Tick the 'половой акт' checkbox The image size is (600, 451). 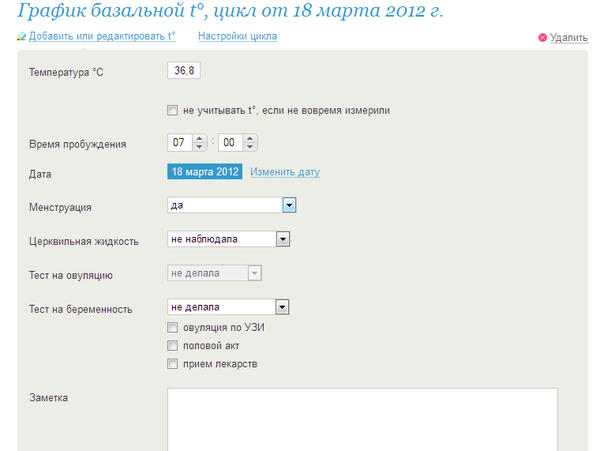173,345
